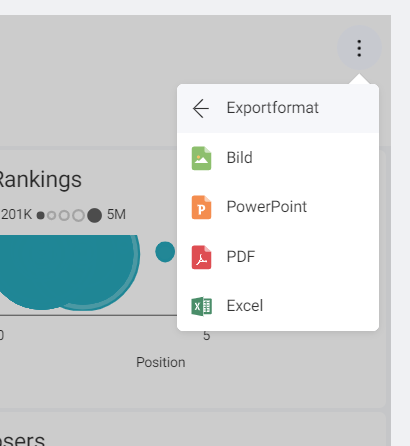Pick the Excel export option
410x446 pixels.
tap(278, 306)
